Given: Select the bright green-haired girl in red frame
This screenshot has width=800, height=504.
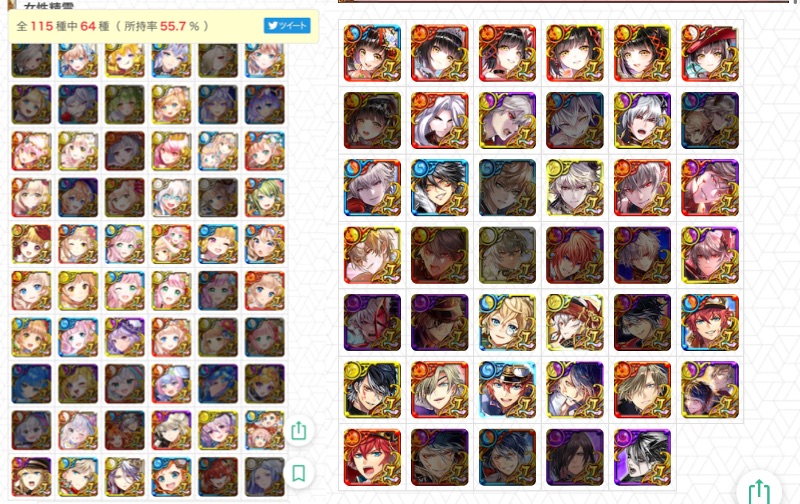Looking at the screenshot, I should pos(265,197).
